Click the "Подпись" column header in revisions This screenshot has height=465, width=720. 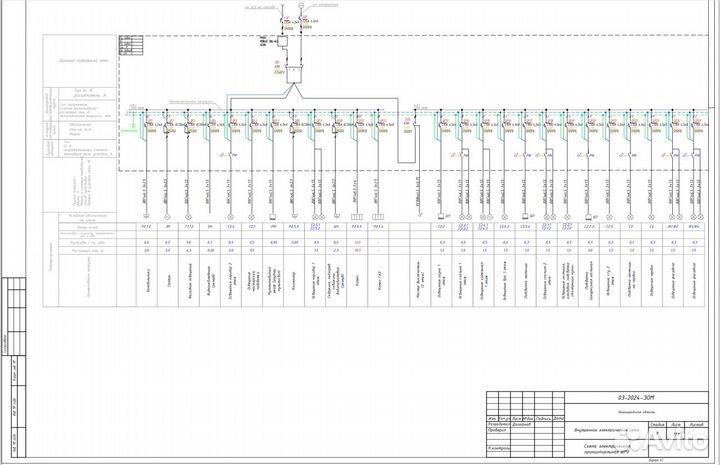coord(543,418)
